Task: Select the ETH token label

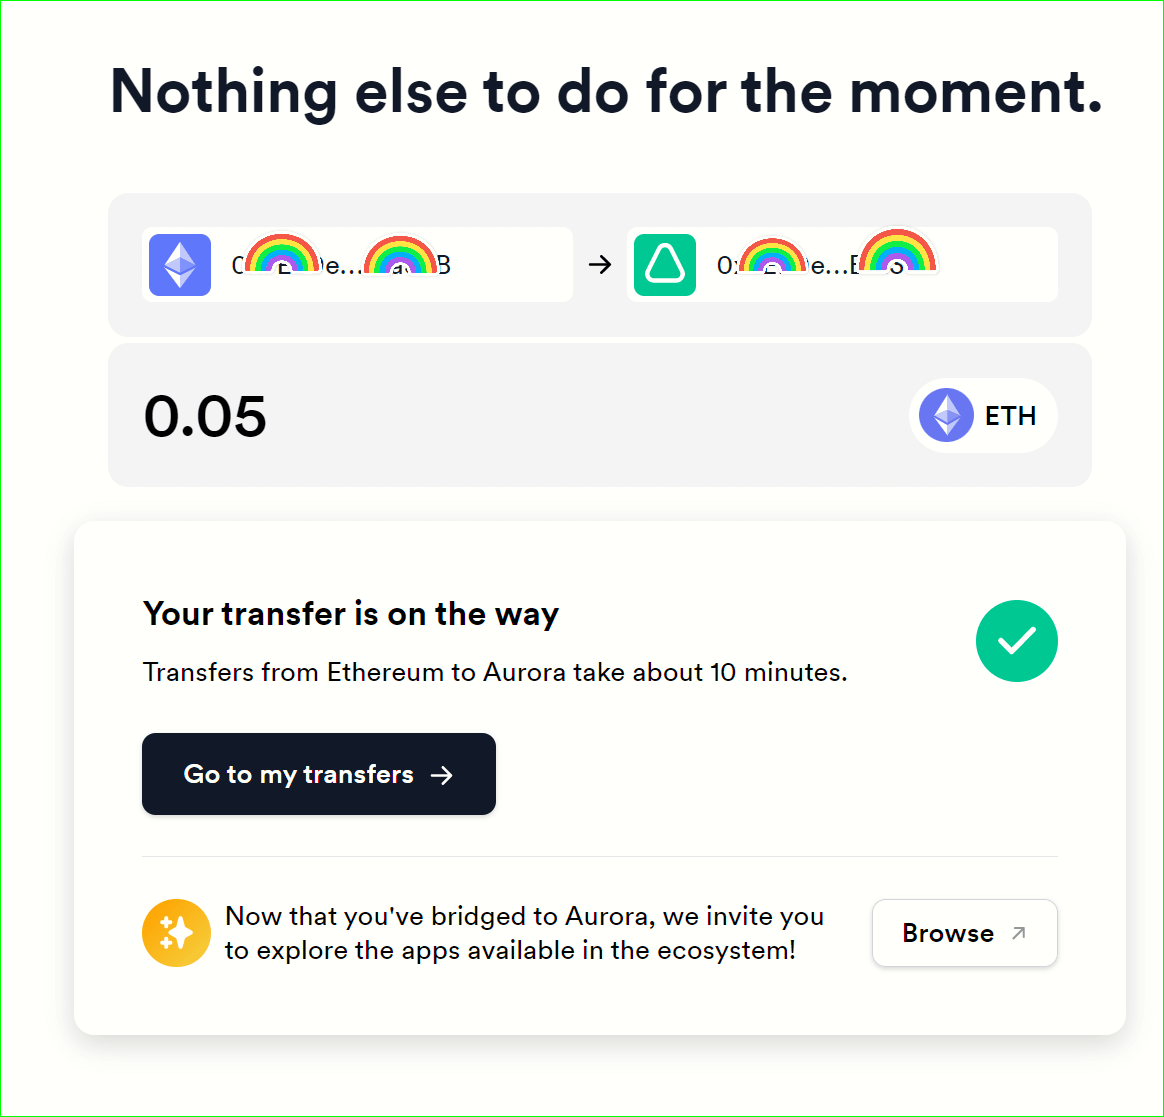Action: (1010, 416)
